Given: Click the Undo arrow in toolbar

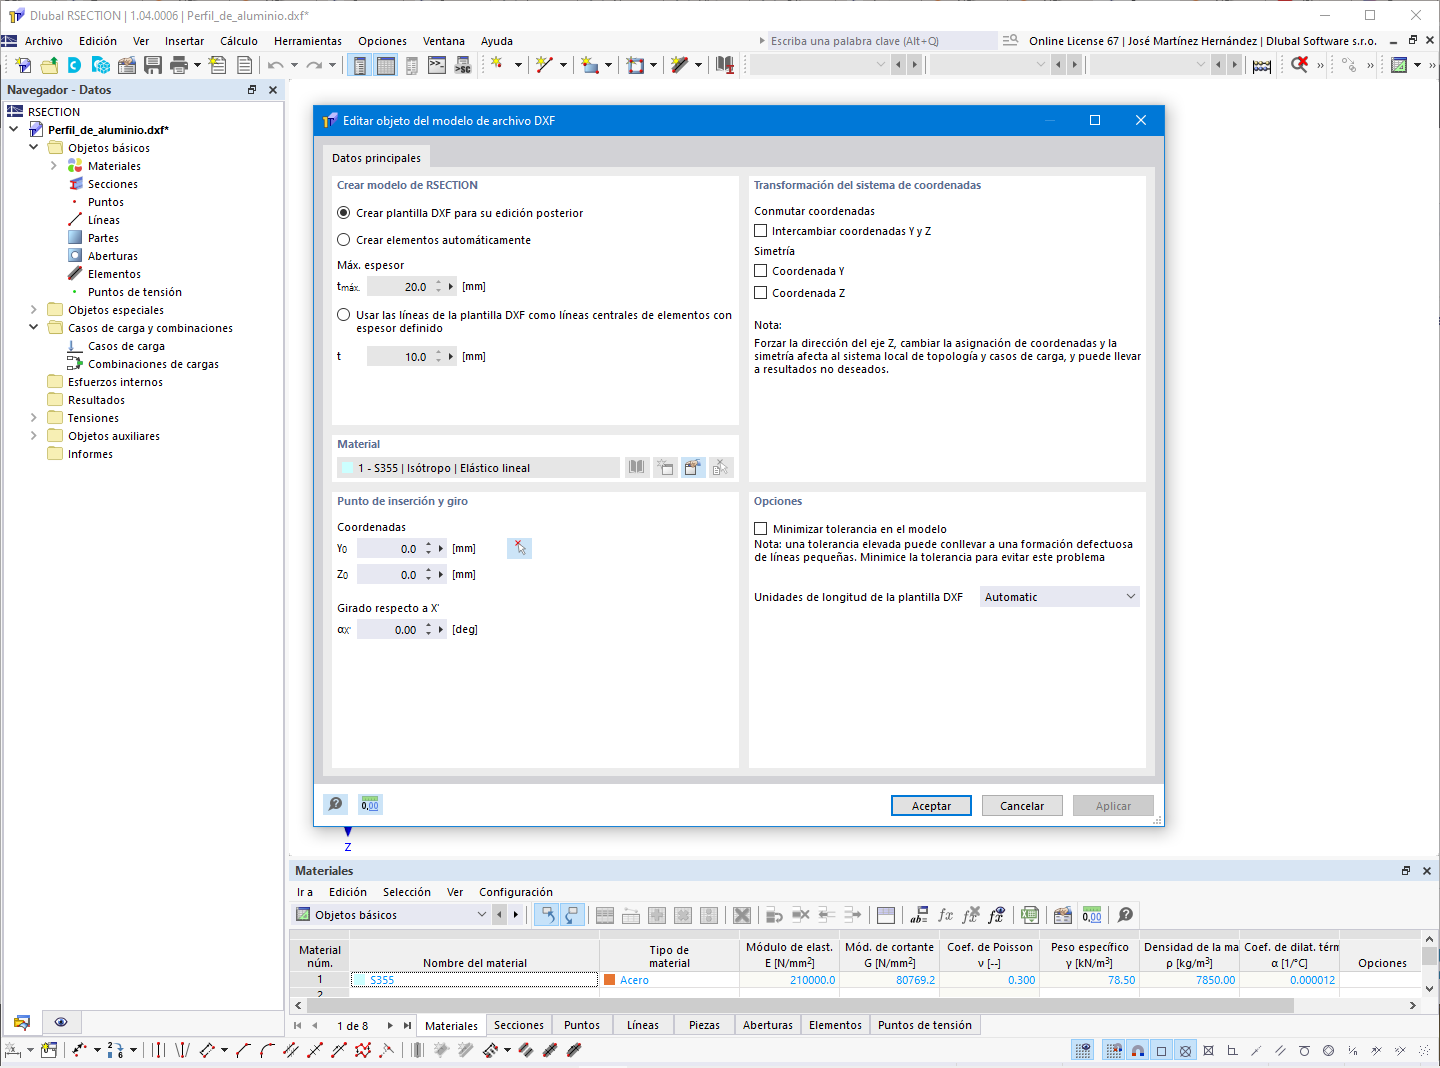Looking at the screenshot, I should click(275, 65).
